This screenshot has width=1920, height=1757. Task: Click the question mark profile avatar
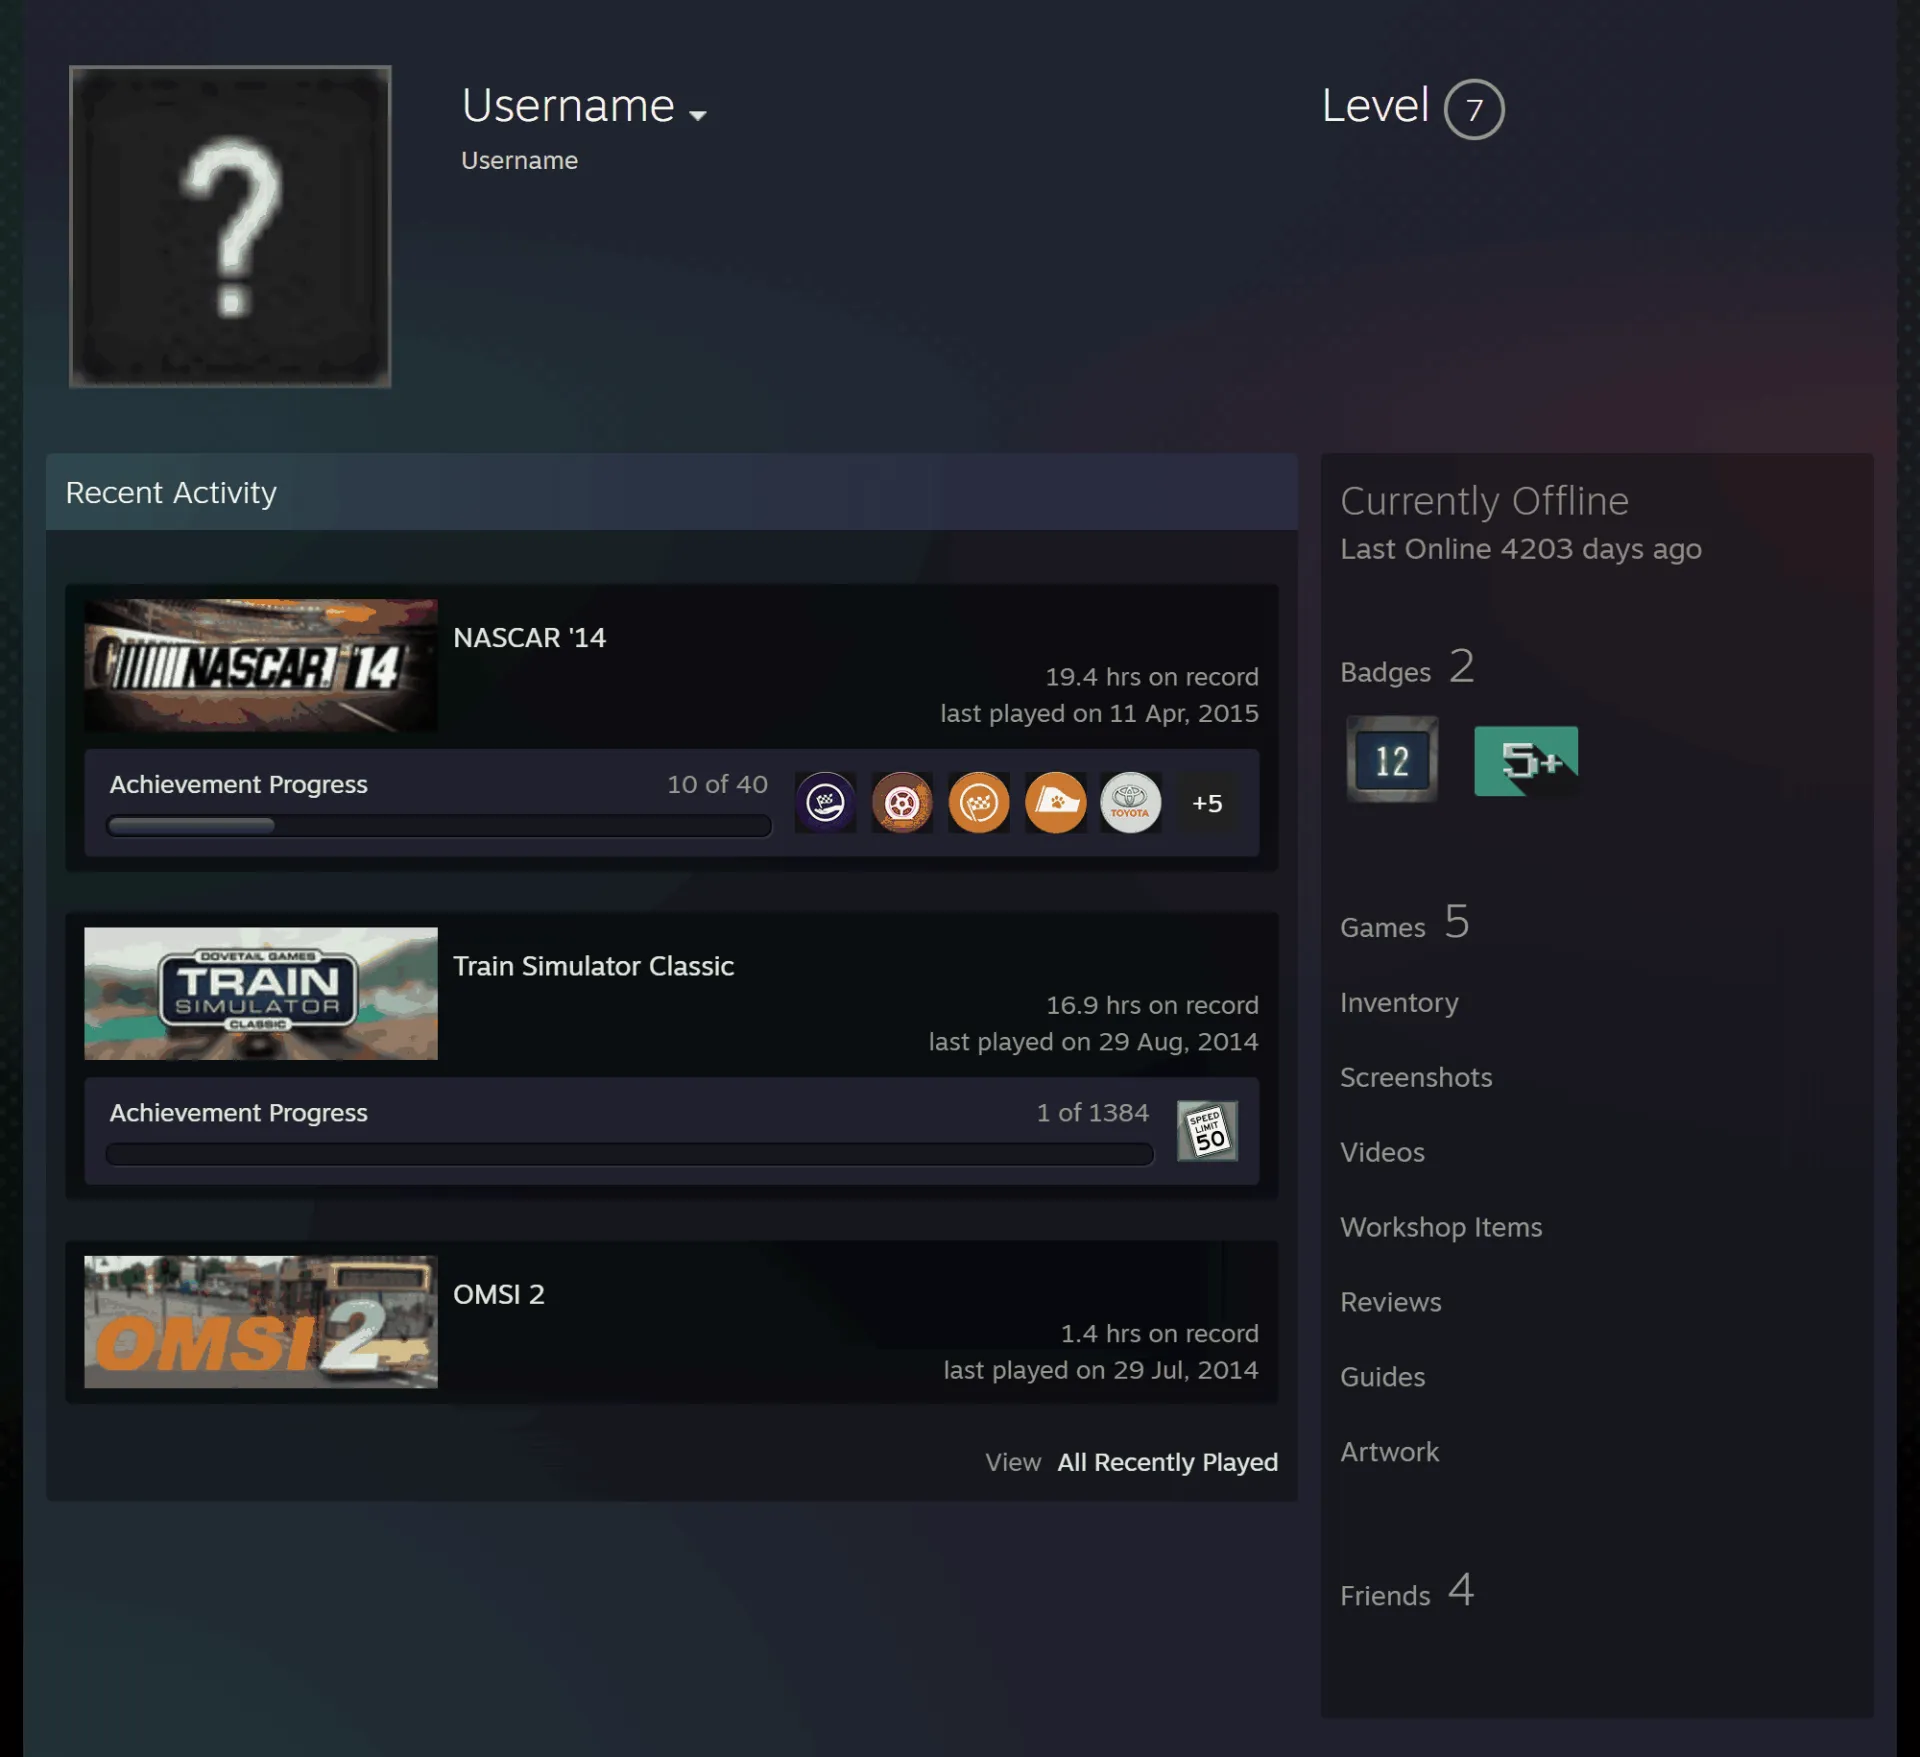point(230,226)
